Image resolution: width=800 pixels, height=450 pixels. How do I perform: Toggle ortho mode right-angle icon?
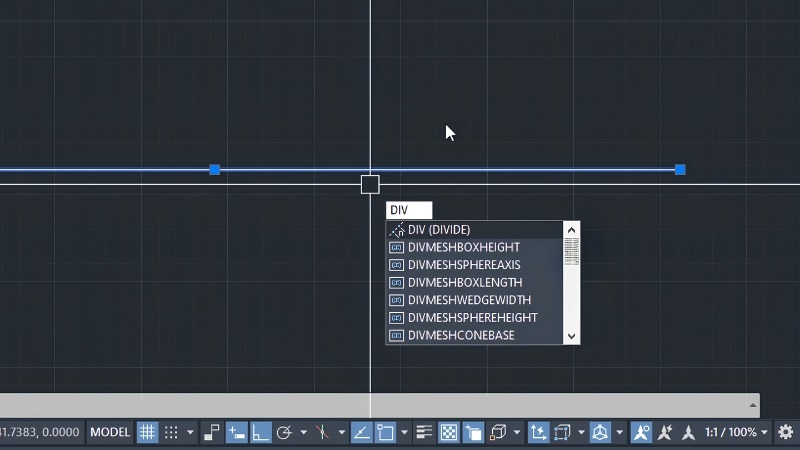click(x=260, y=433)
